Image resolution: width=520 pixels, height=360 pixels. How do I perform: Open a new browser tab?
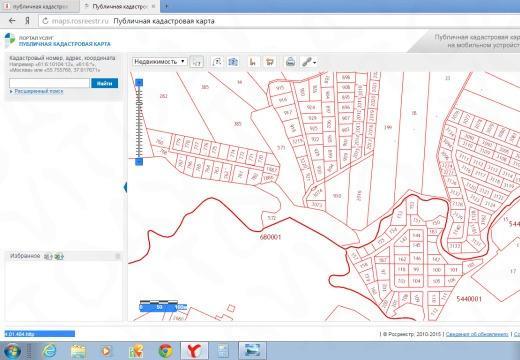167,6
